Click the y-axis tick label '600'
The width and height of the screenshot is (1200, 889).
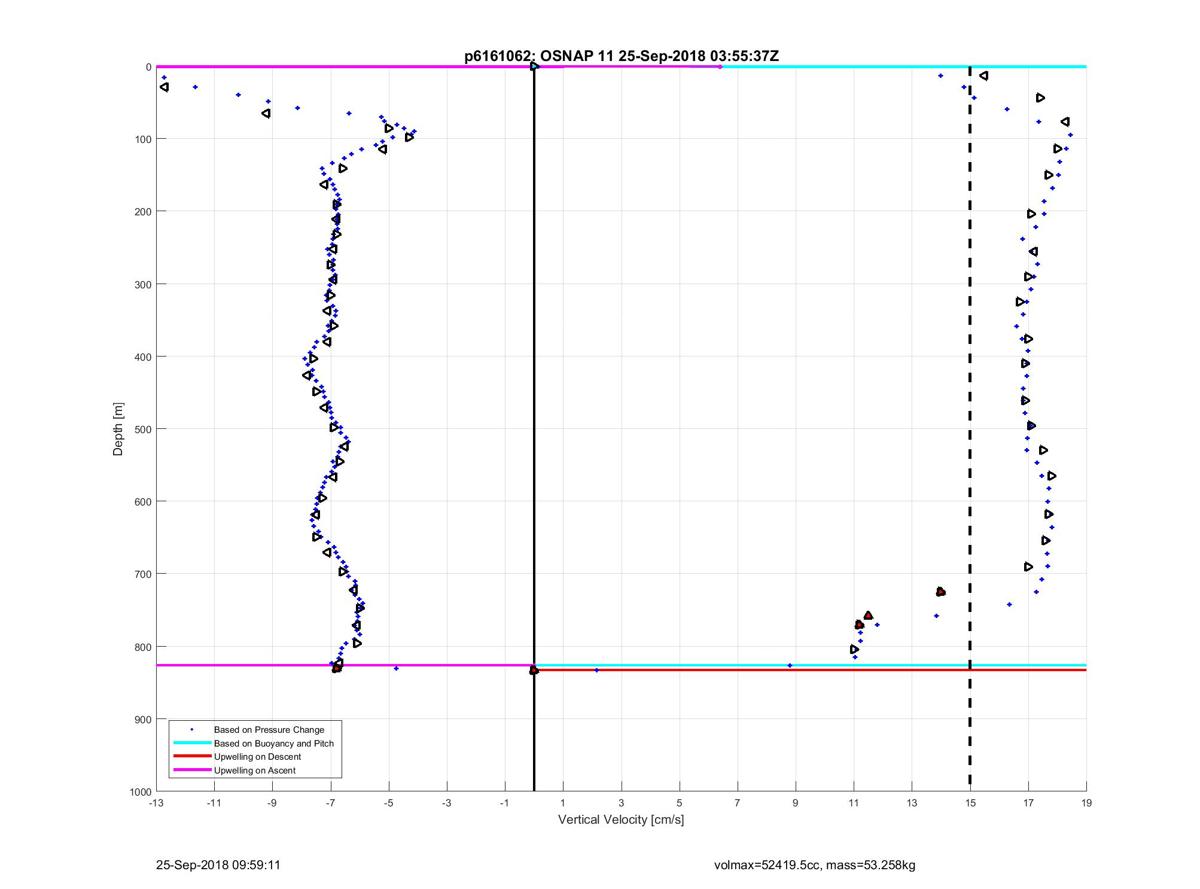[142, 502]
